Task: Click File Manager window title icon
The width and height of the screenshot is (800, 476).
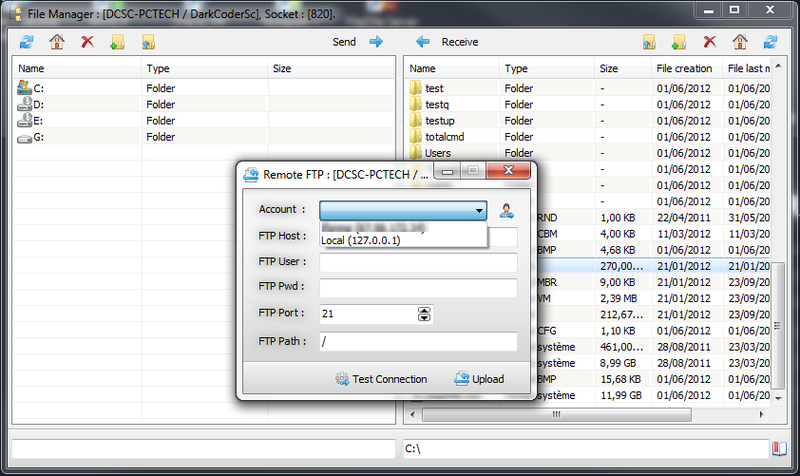Action: (16, 14)
